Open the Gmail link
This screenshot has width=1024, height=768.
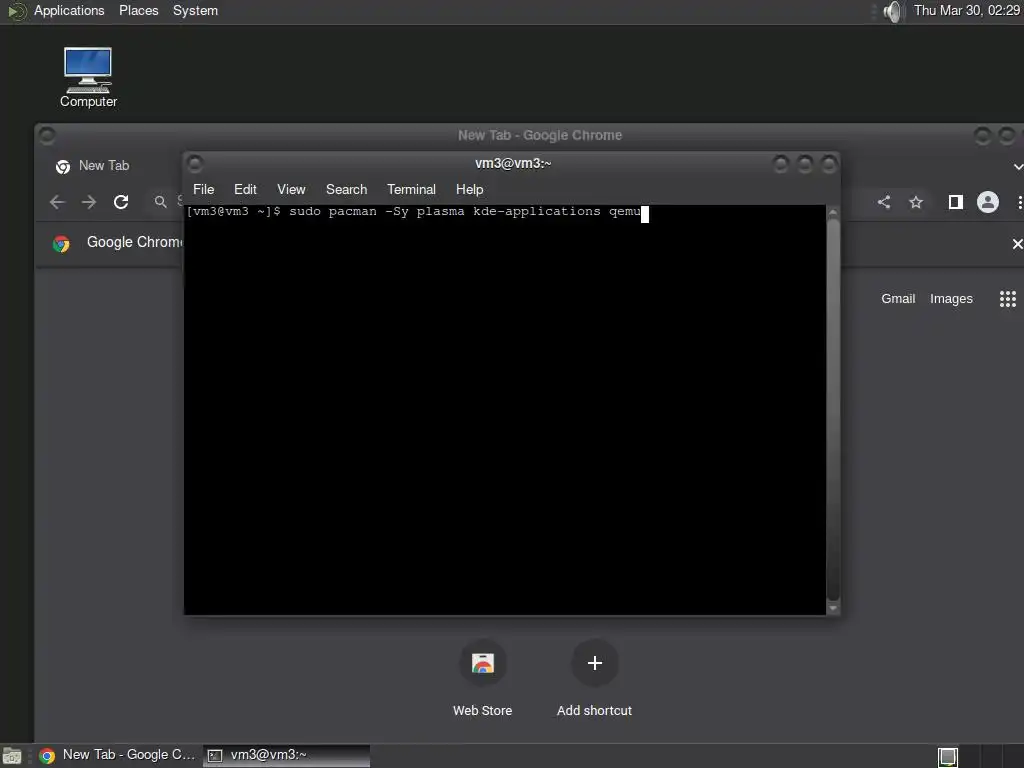(898, 298)
